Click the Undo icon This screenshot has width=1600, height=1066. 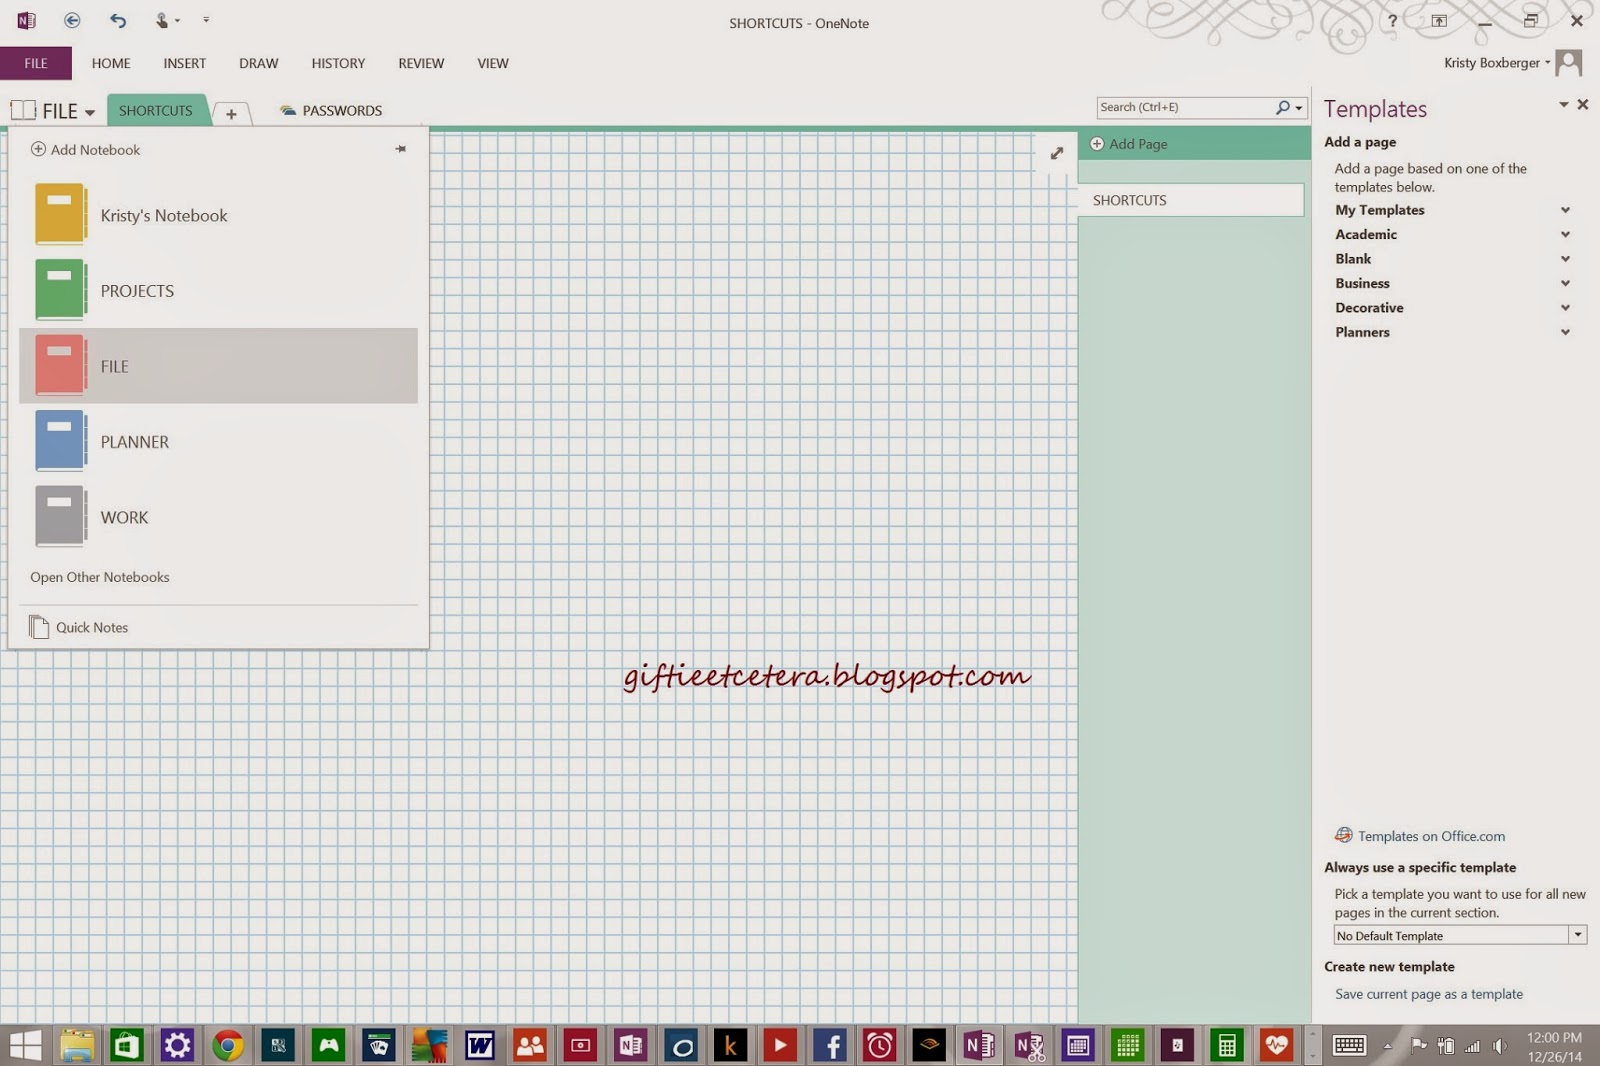[119, 20]
